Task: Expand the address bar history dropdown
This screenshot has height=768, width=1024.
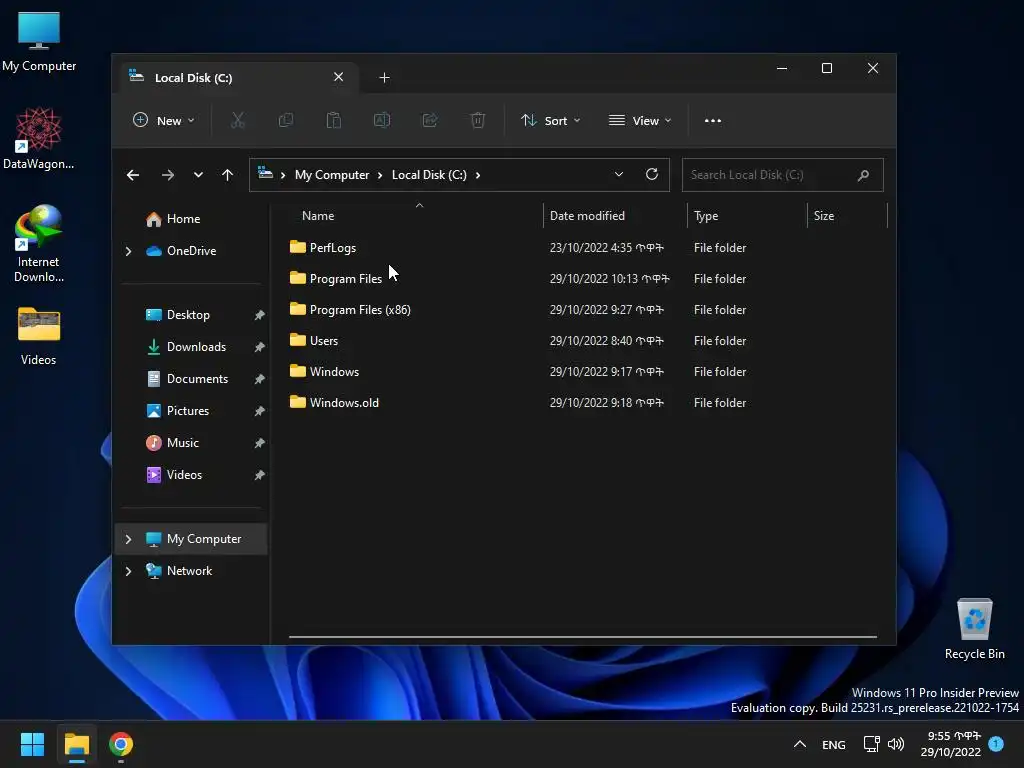Action: (618, 174)
